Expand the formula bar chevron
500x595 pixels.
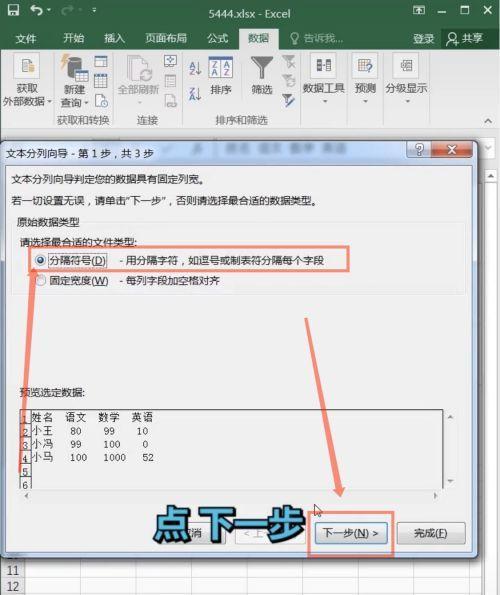489,147
